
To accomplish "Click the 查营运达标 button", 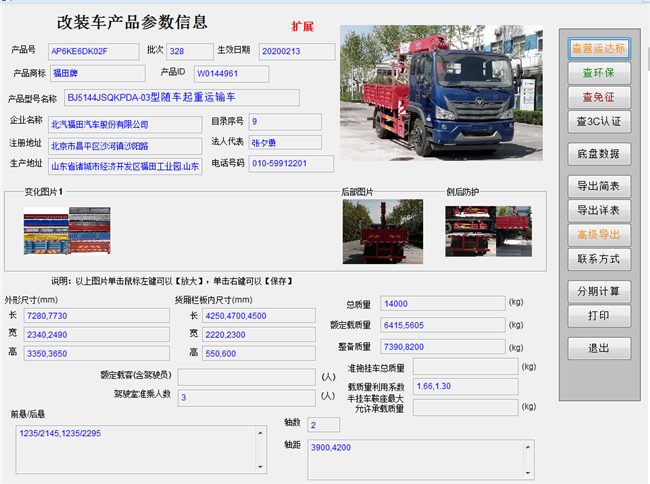I will 599,49.
